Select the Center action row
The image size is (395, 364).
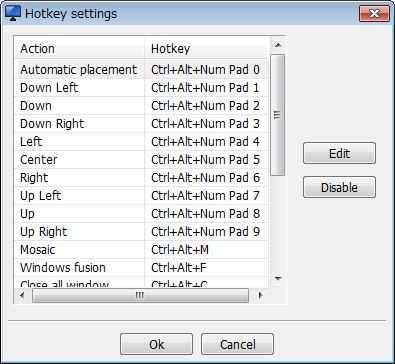tap(141, 160)
